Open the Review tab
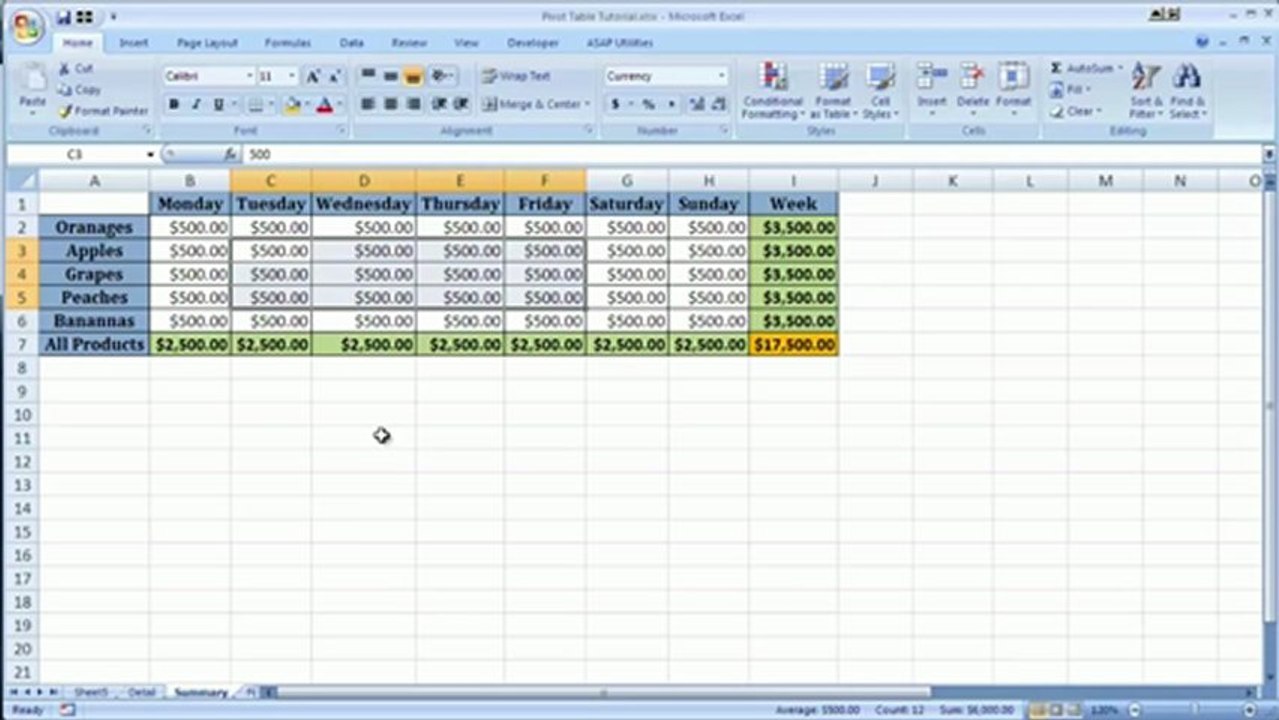1279x720 pixels. (x=409, y=43)
